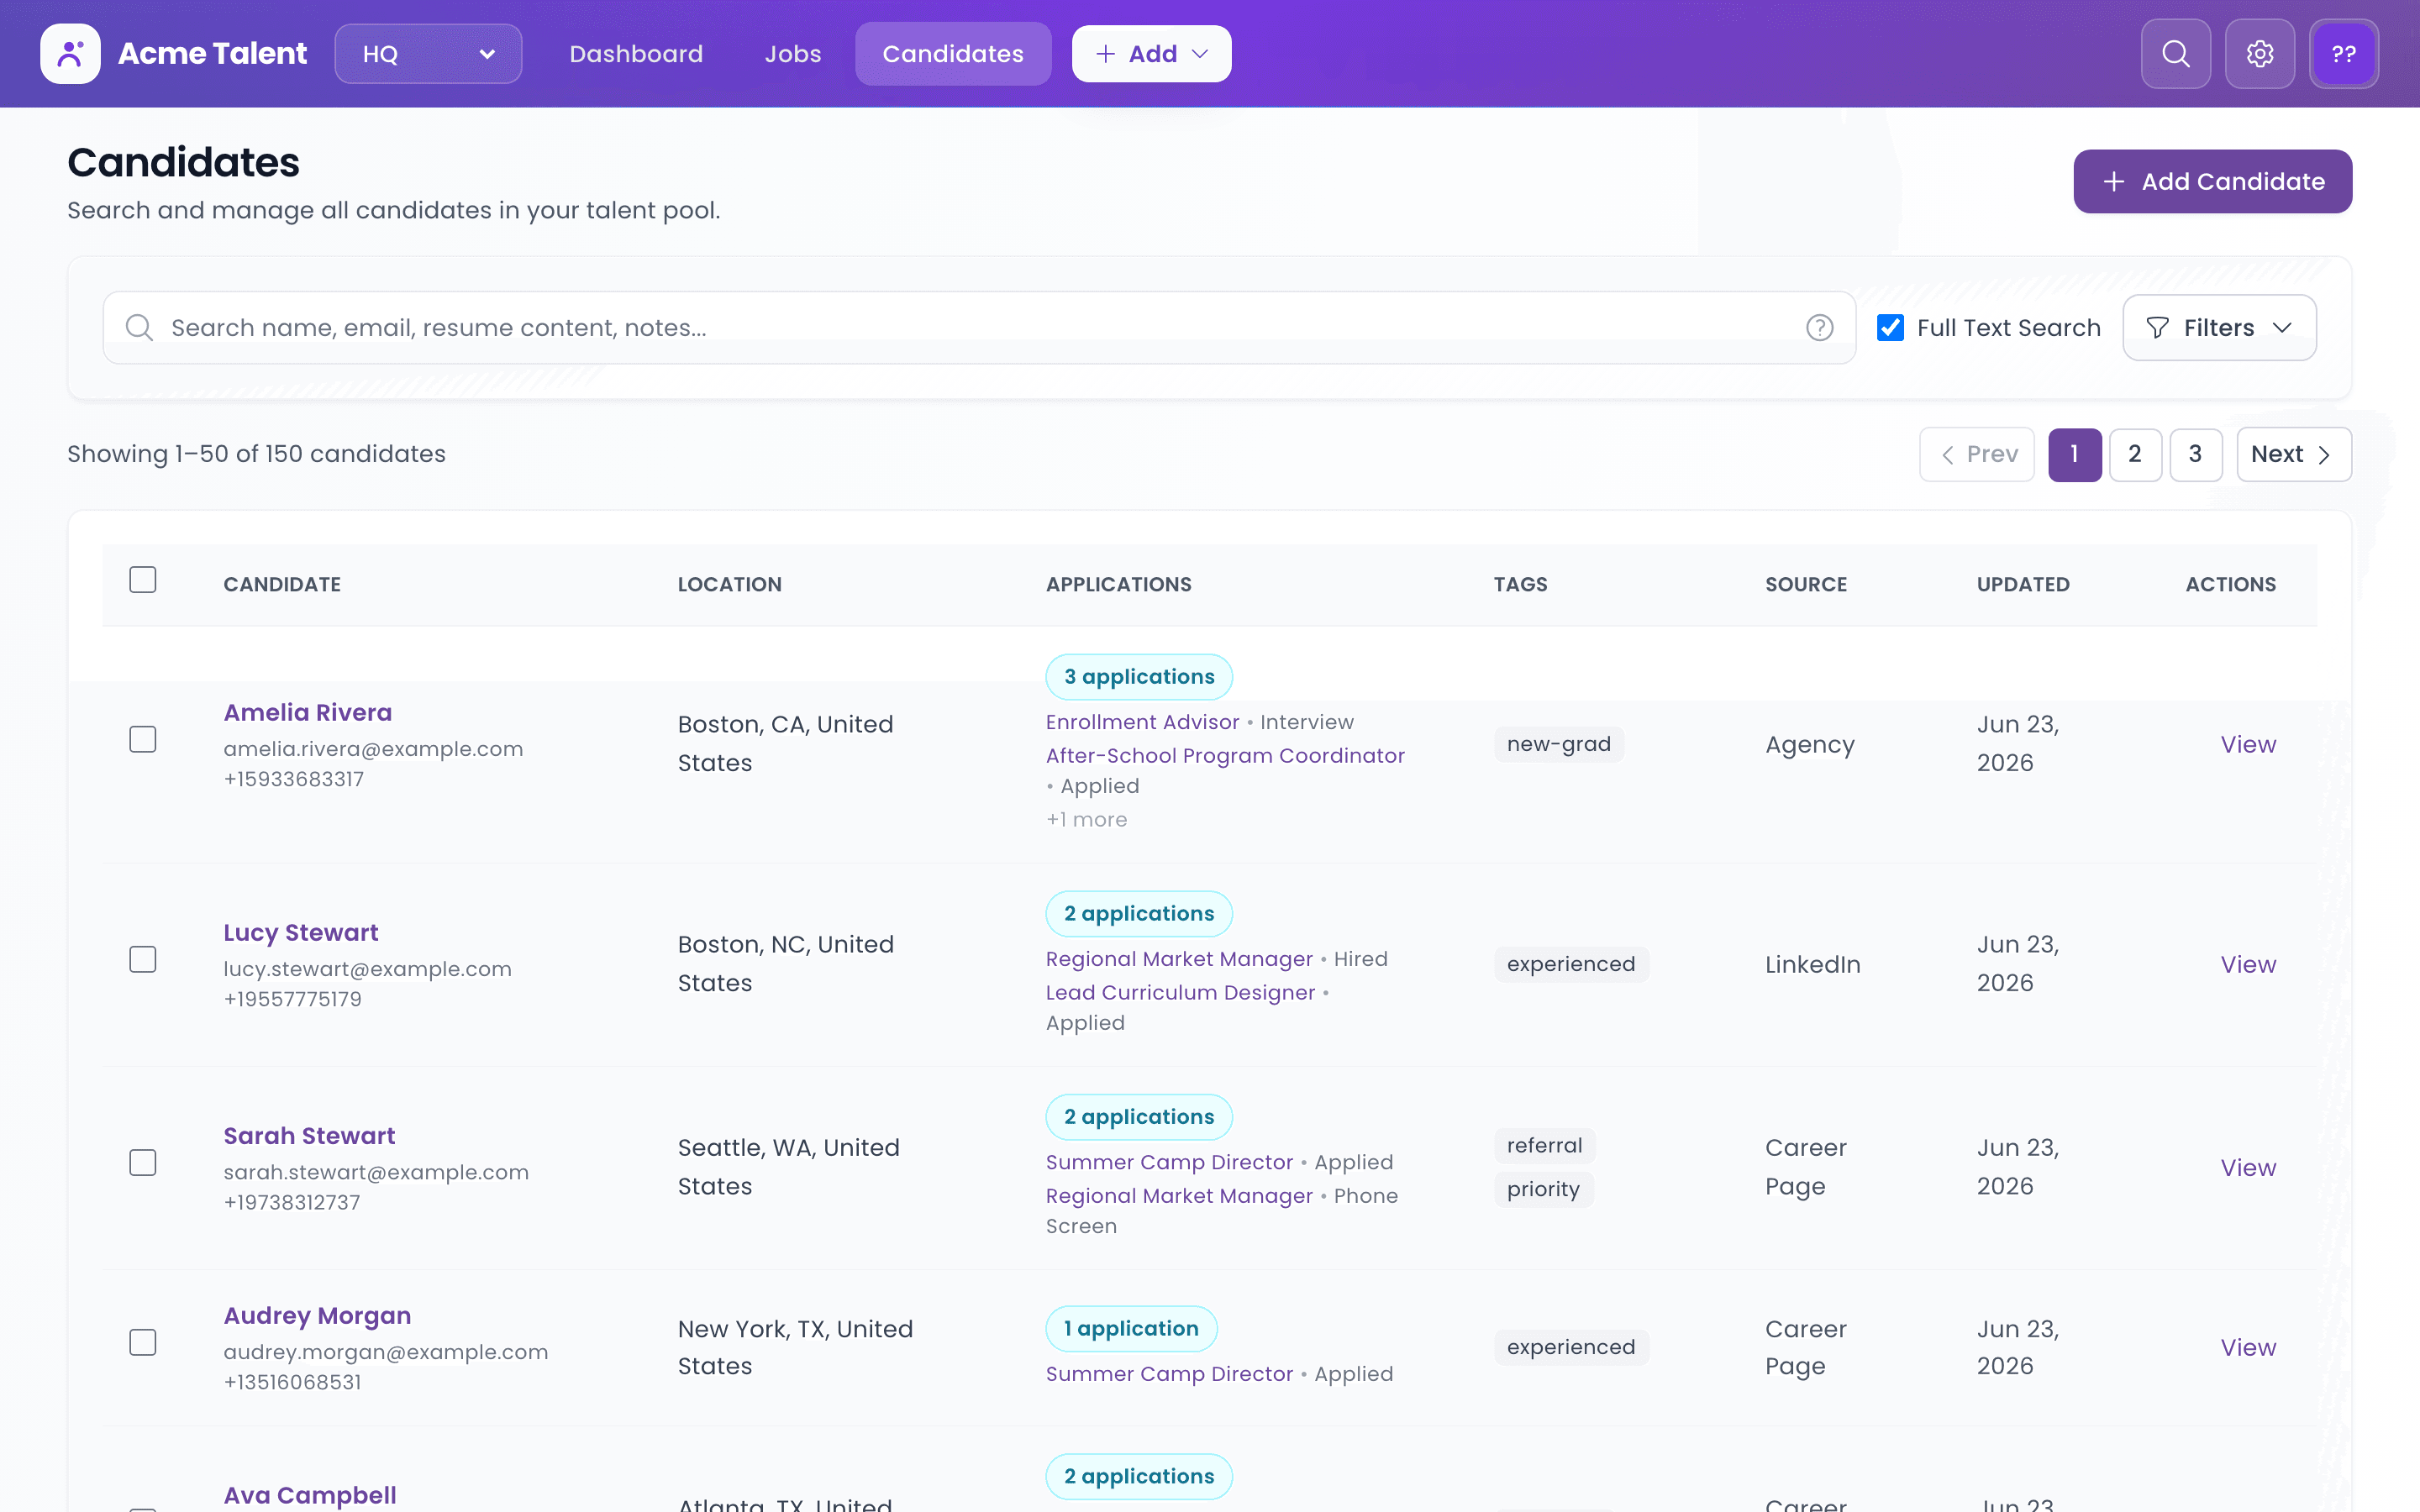
Task: Click Lucy Stewart's 2 applications badge
Action: point(1139,914)
